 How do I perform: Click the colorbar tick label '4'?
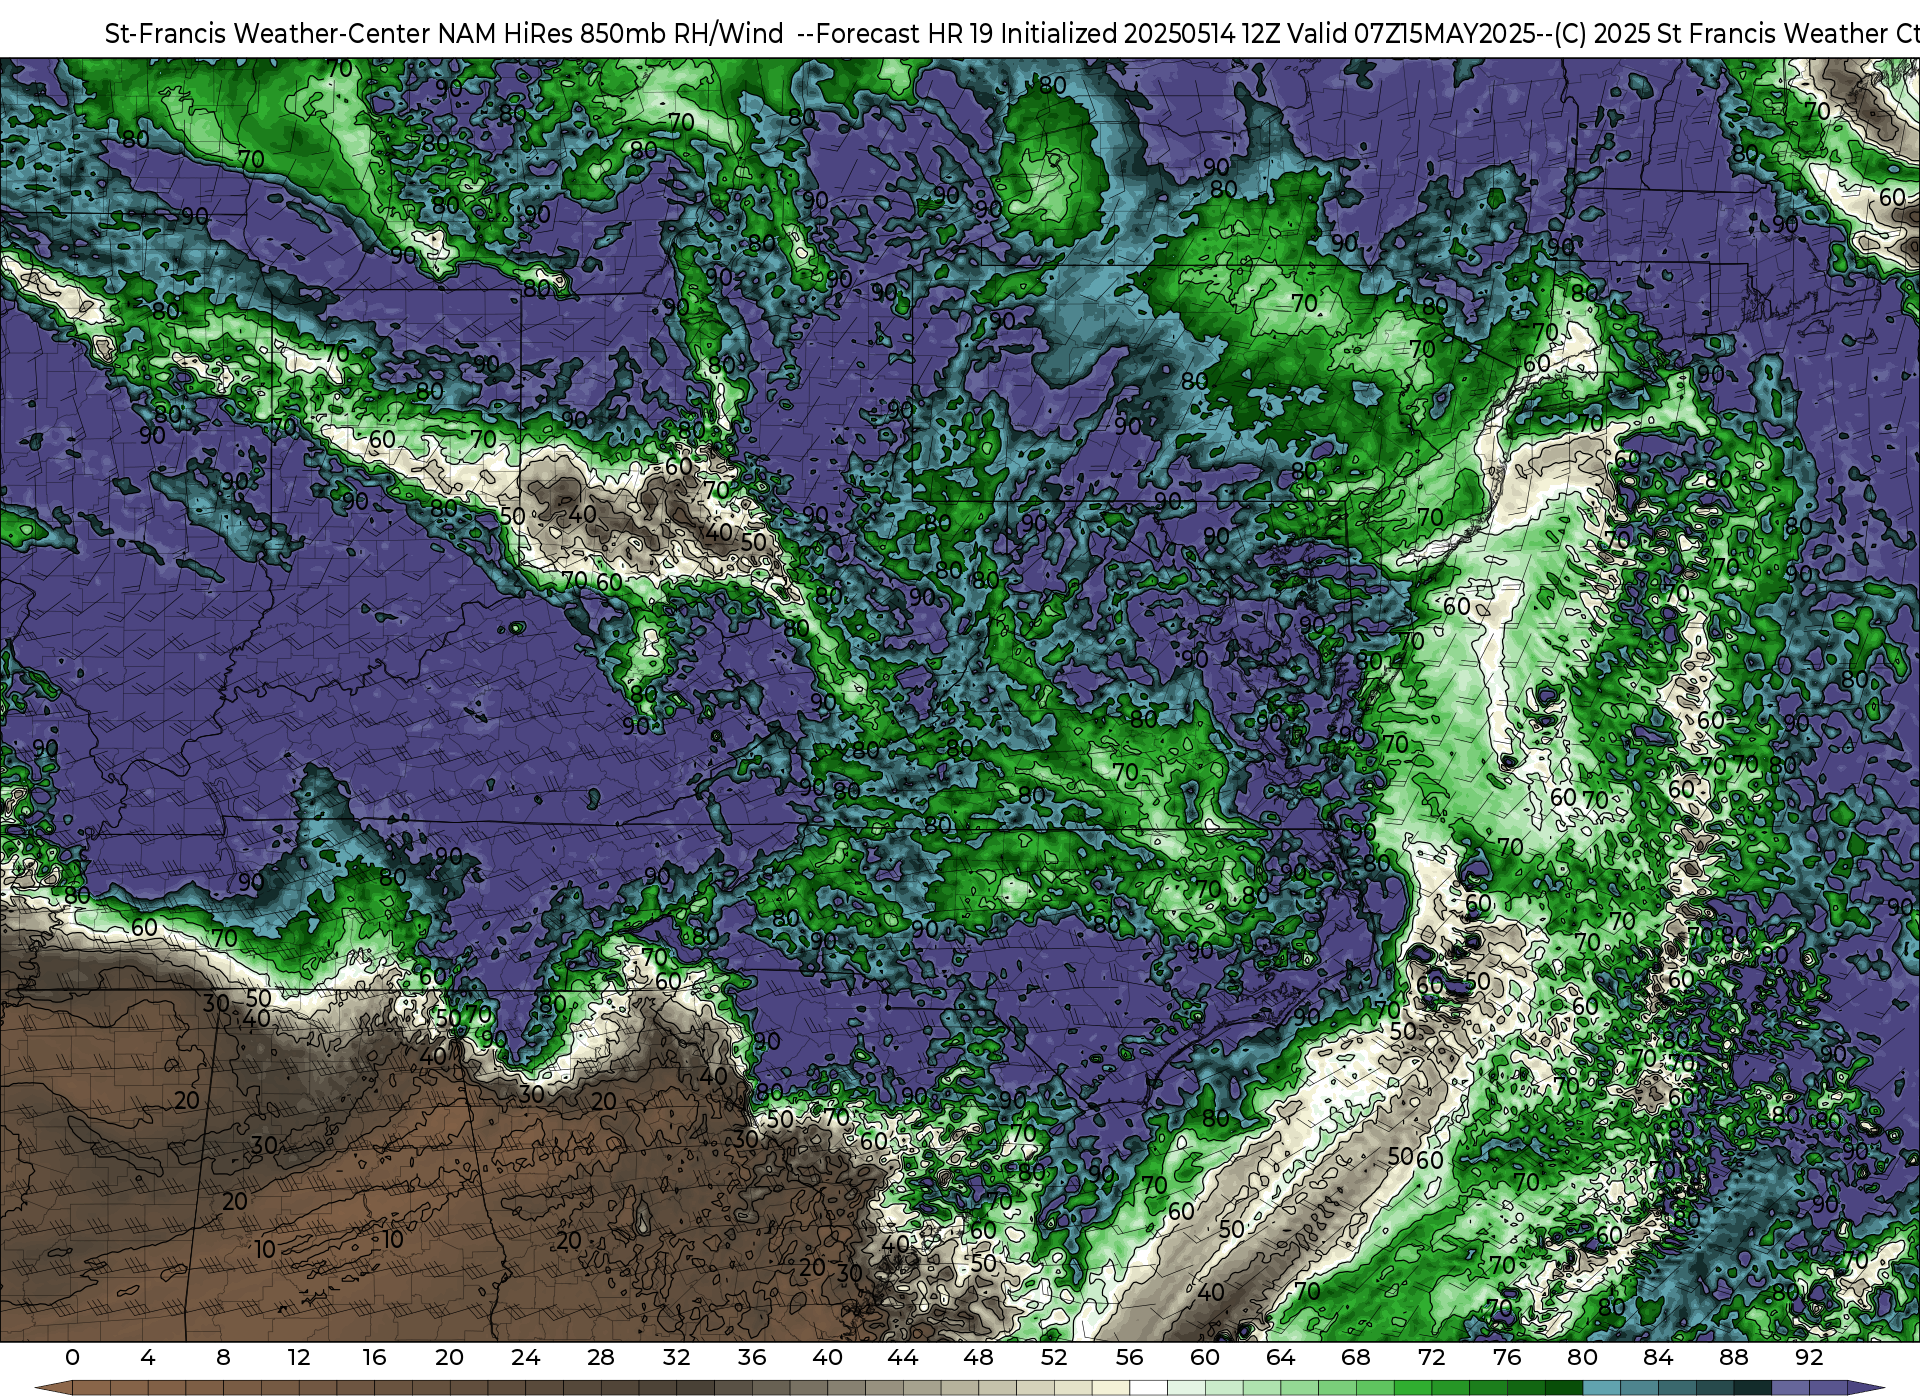click(148, 1358)
